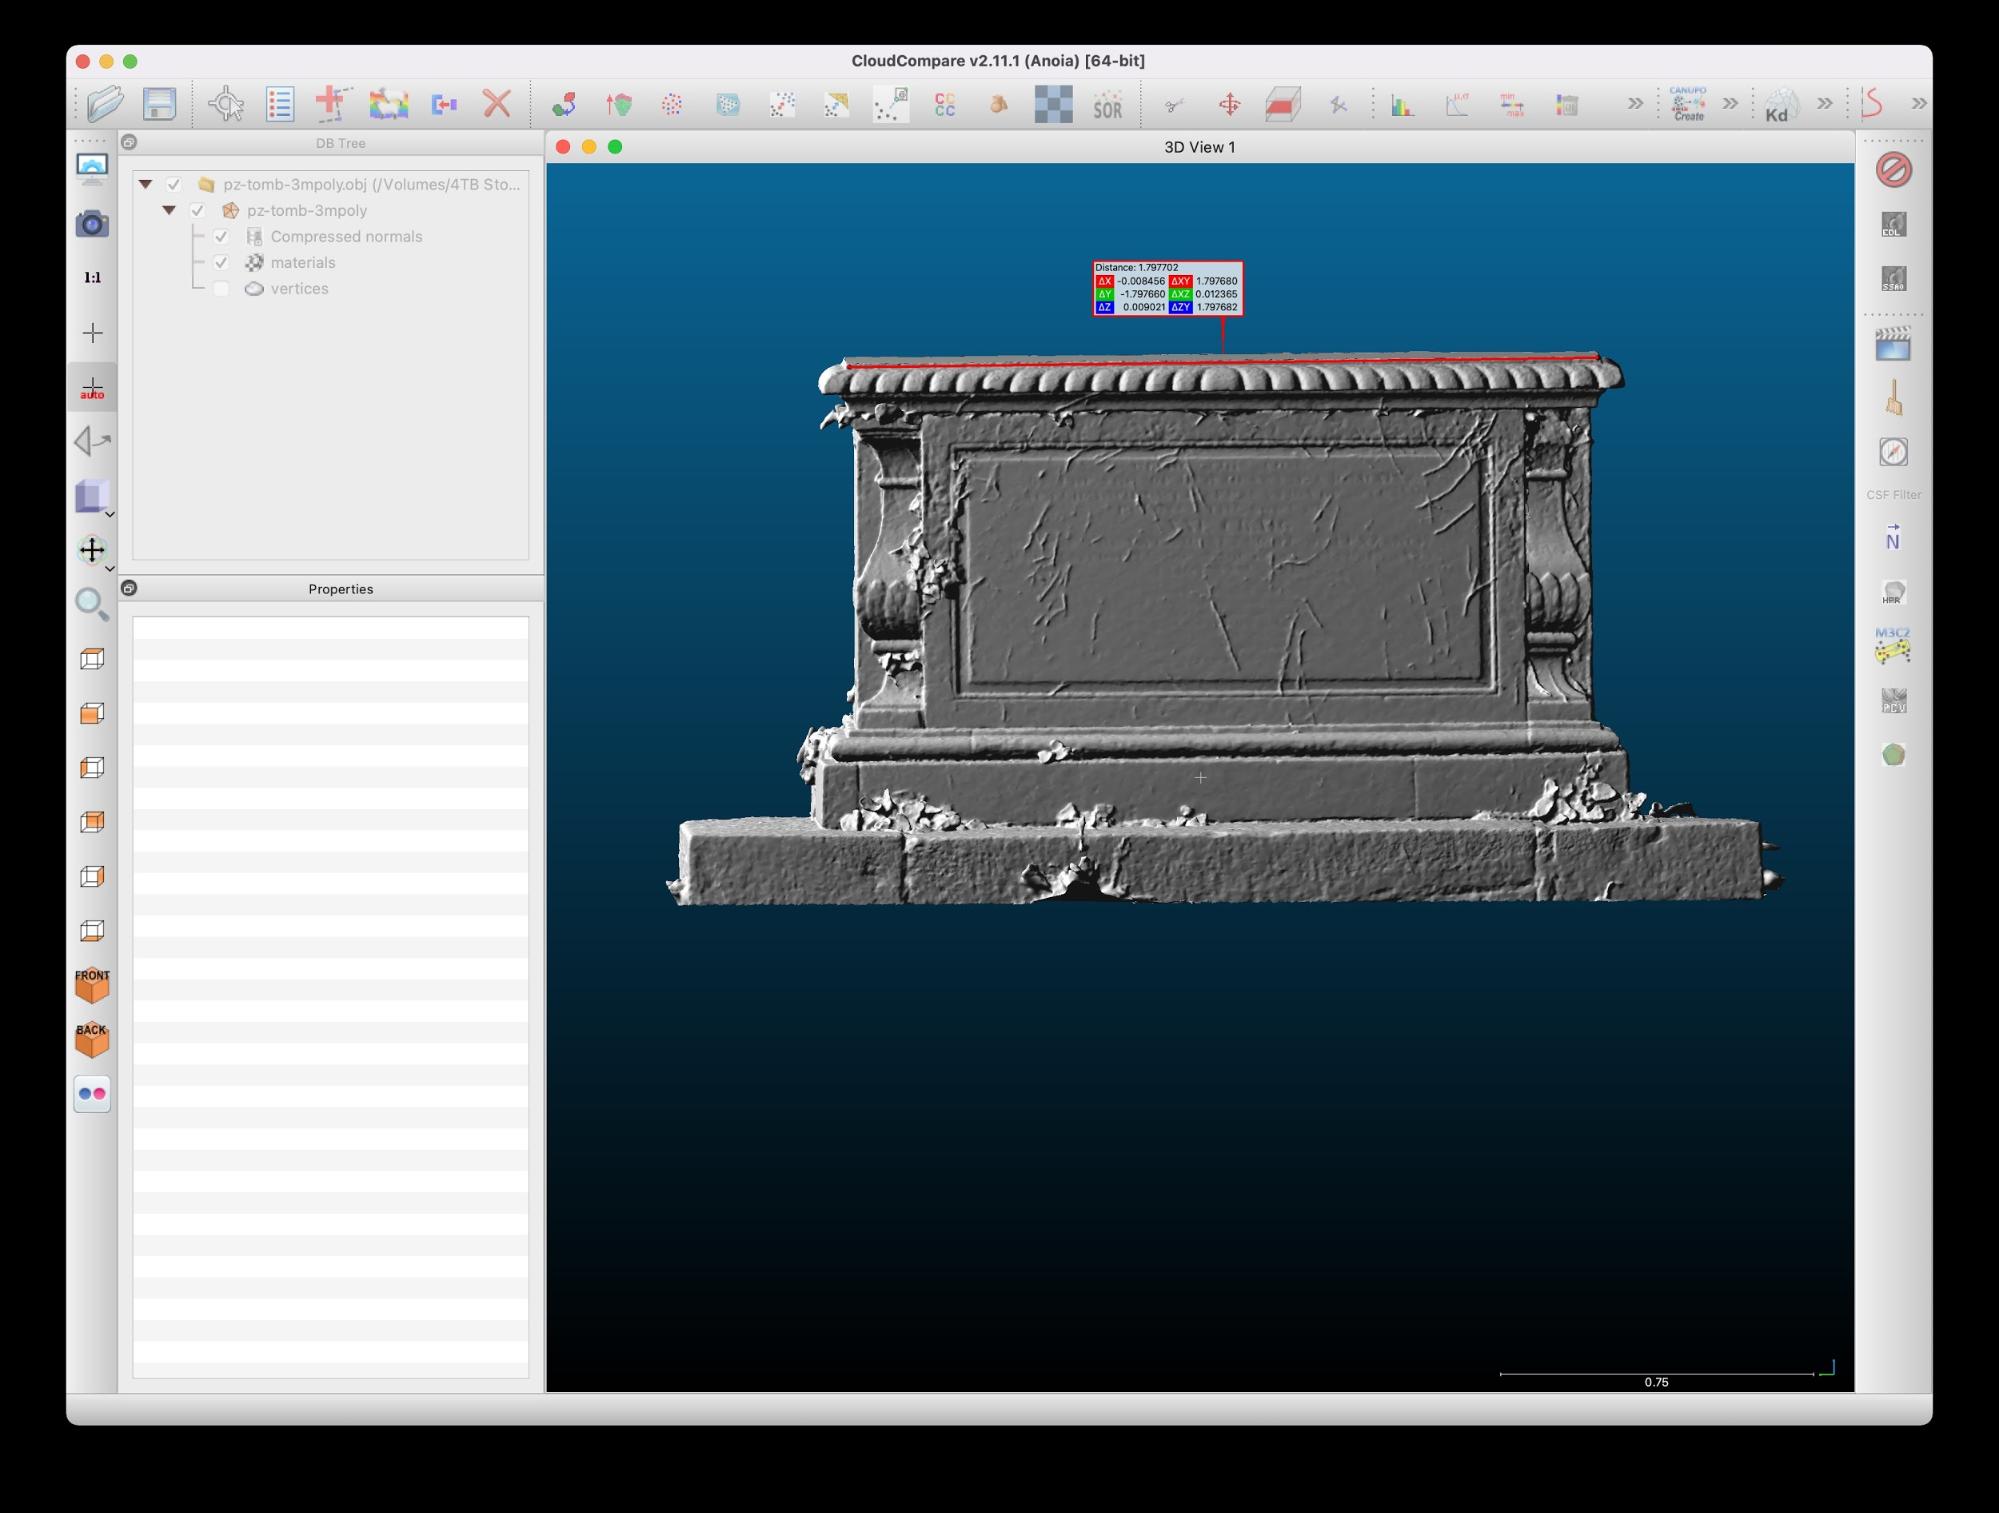Click the 3D View 1 title bar
Image resolution: width=1999 pixels, height=1513 pixels.
tap(1198, 147)
